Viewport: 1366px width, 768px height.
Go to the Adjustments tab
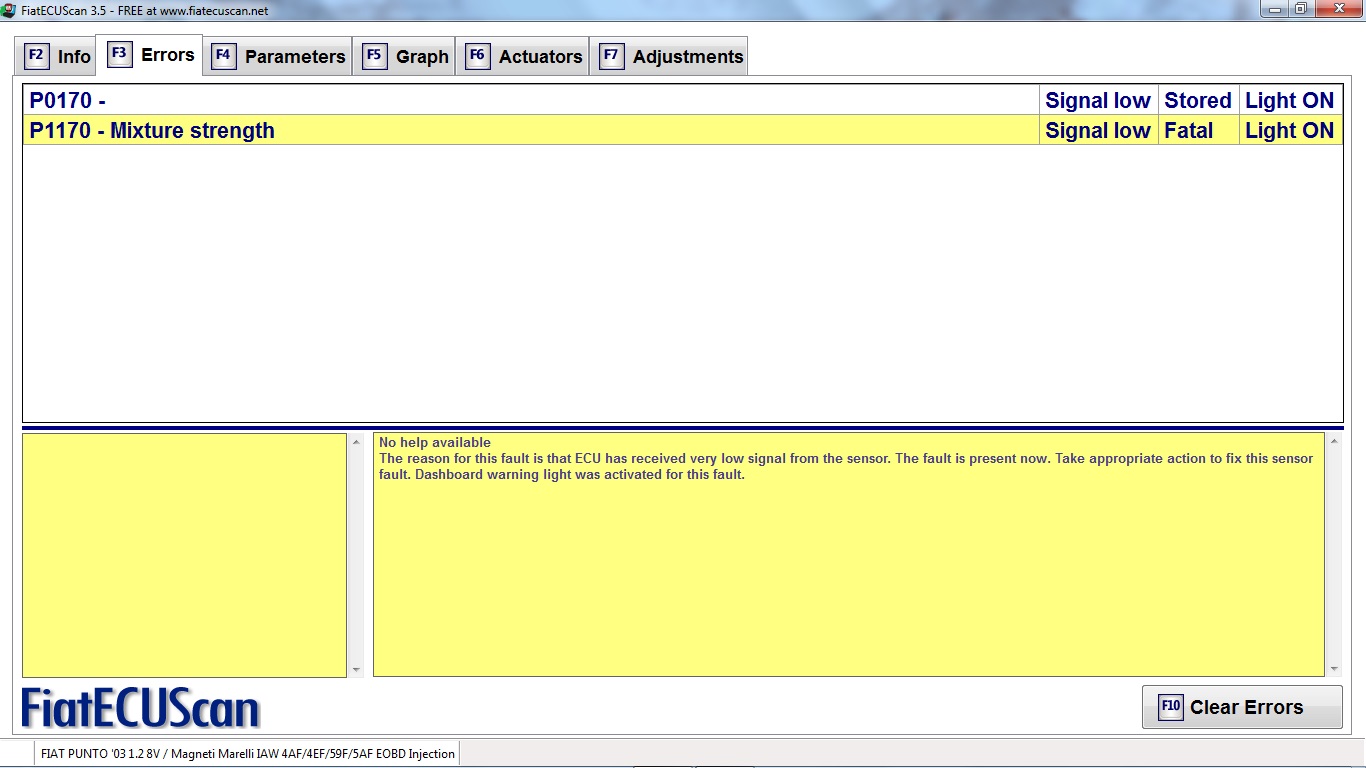[687, 57]
